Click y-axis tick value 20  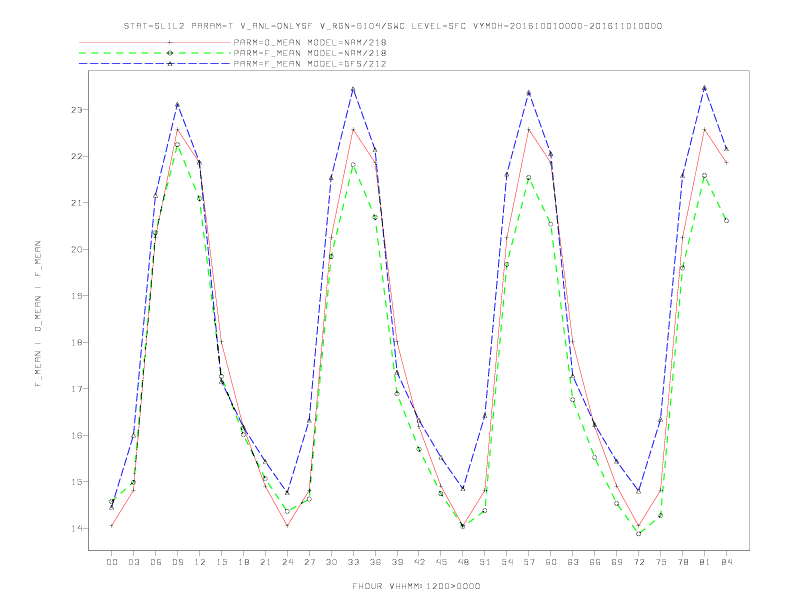click(x=76, y=249)
